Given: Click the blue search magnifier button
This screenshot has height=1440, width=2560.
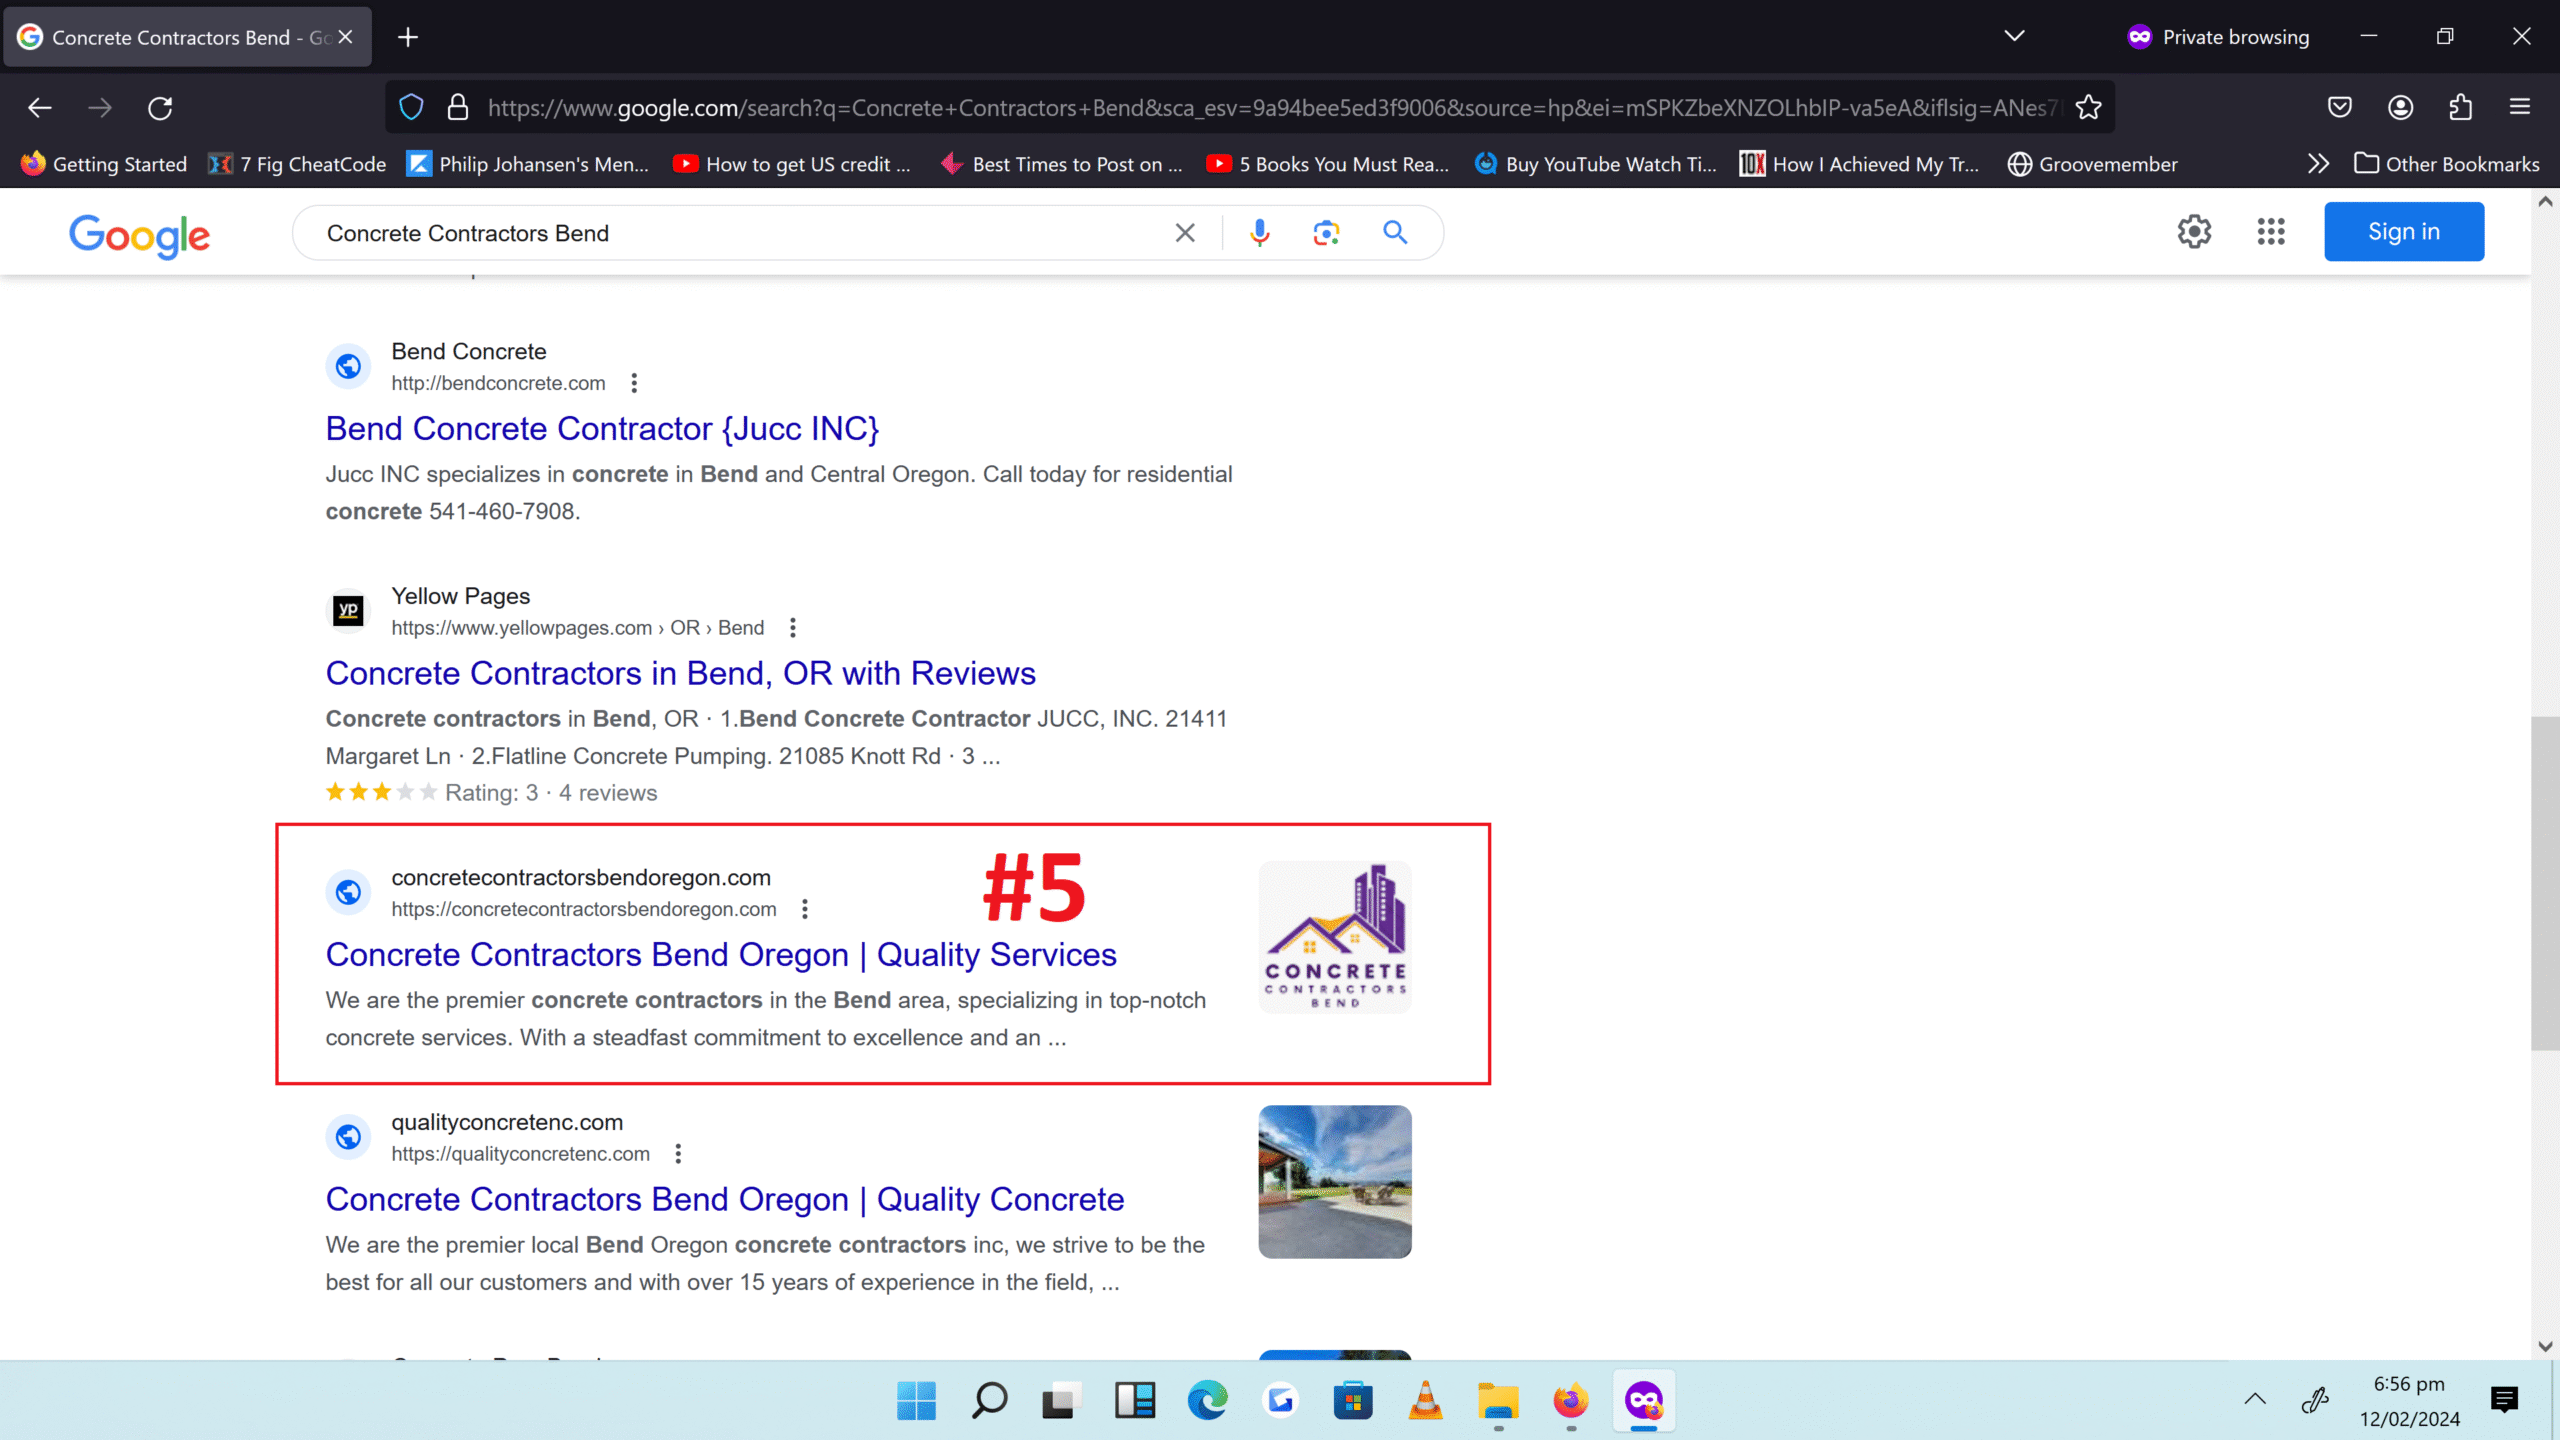Looking at the screenshot, I should point(1395,233).
